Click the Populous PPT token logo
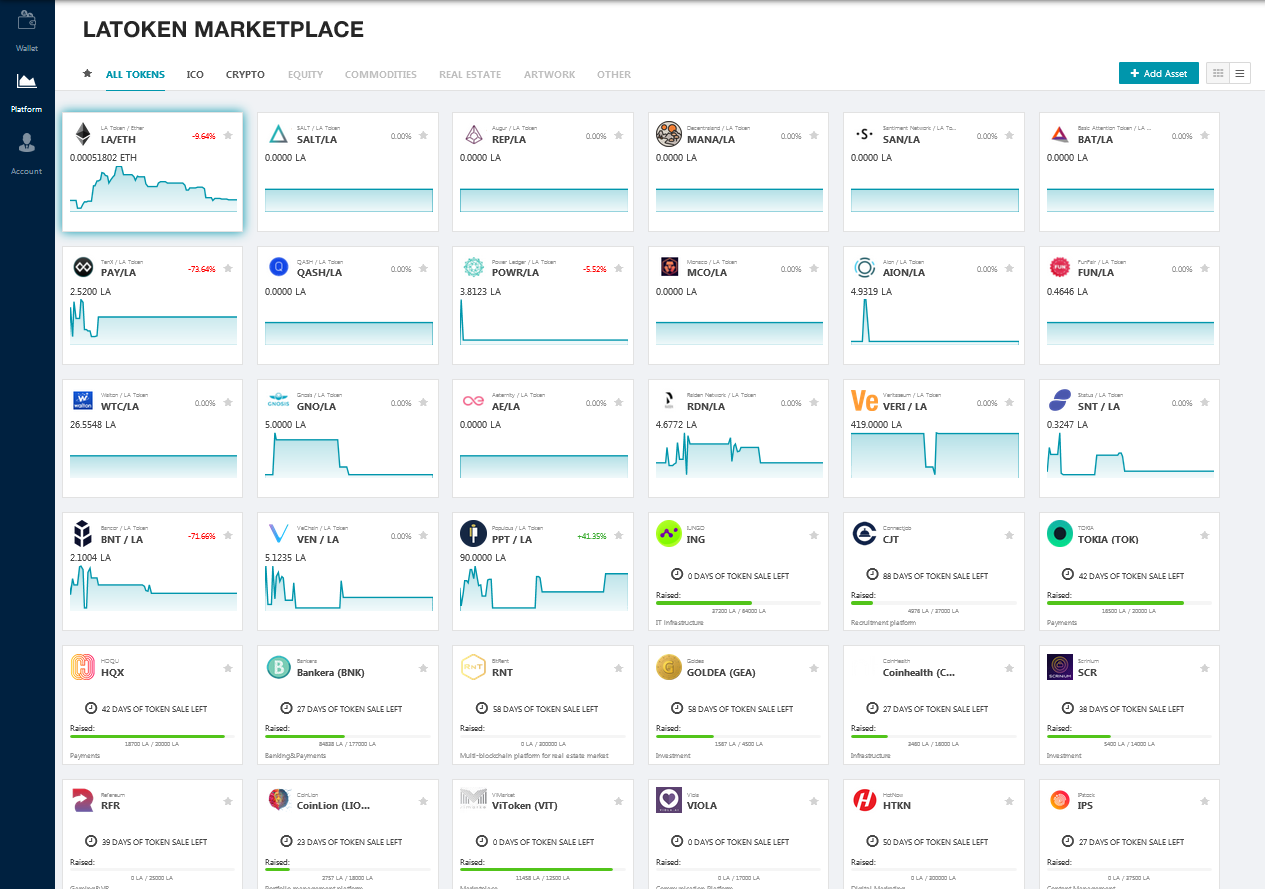Image resolution: width=1265 pixels, height=889 pixels. (x=474, y=534)
